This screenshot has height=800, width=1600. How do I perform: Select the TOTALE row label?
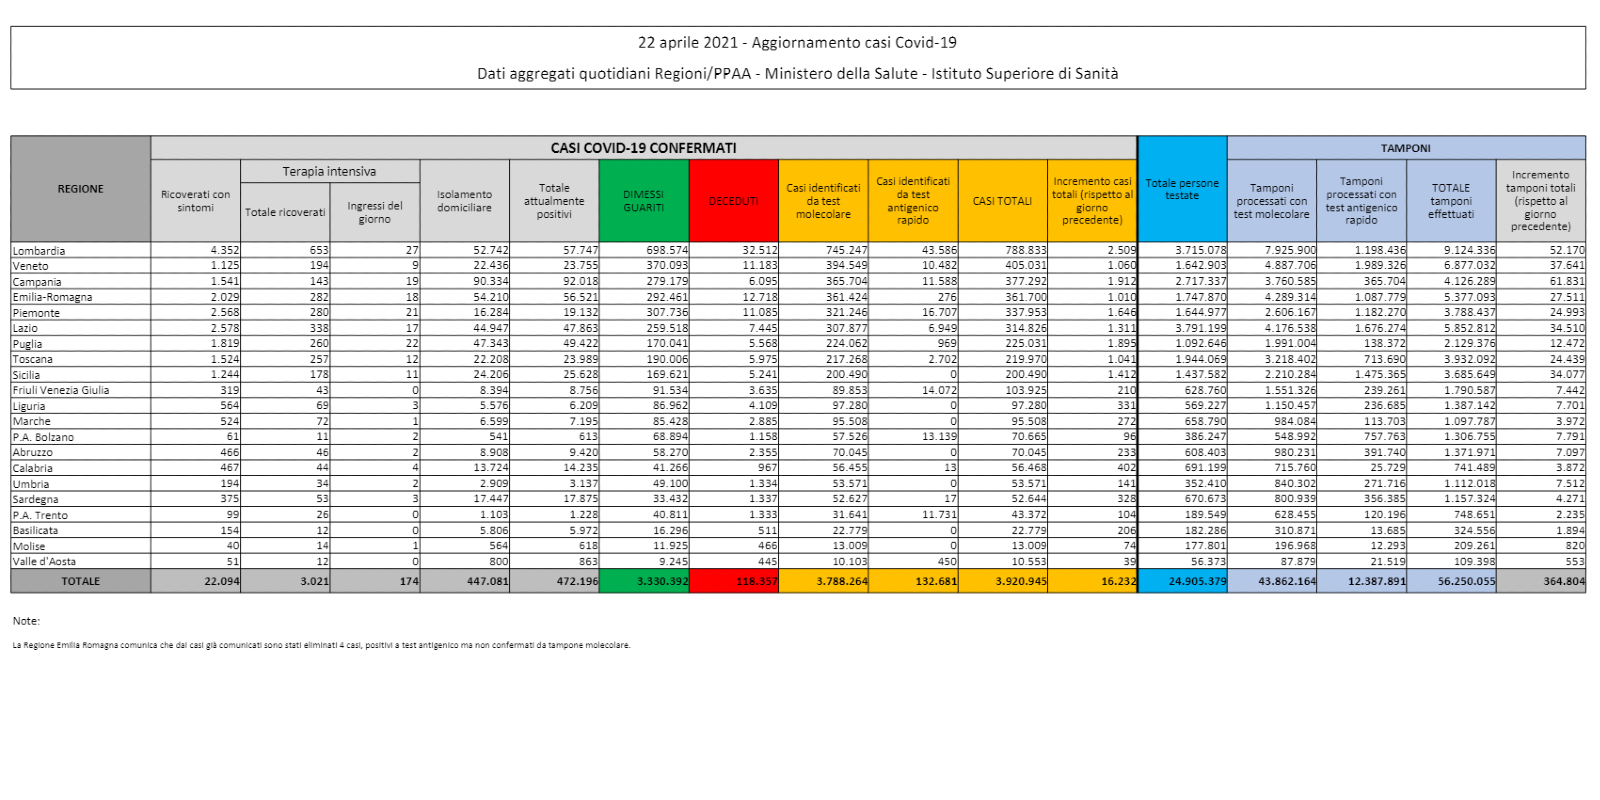click(81, 581)
